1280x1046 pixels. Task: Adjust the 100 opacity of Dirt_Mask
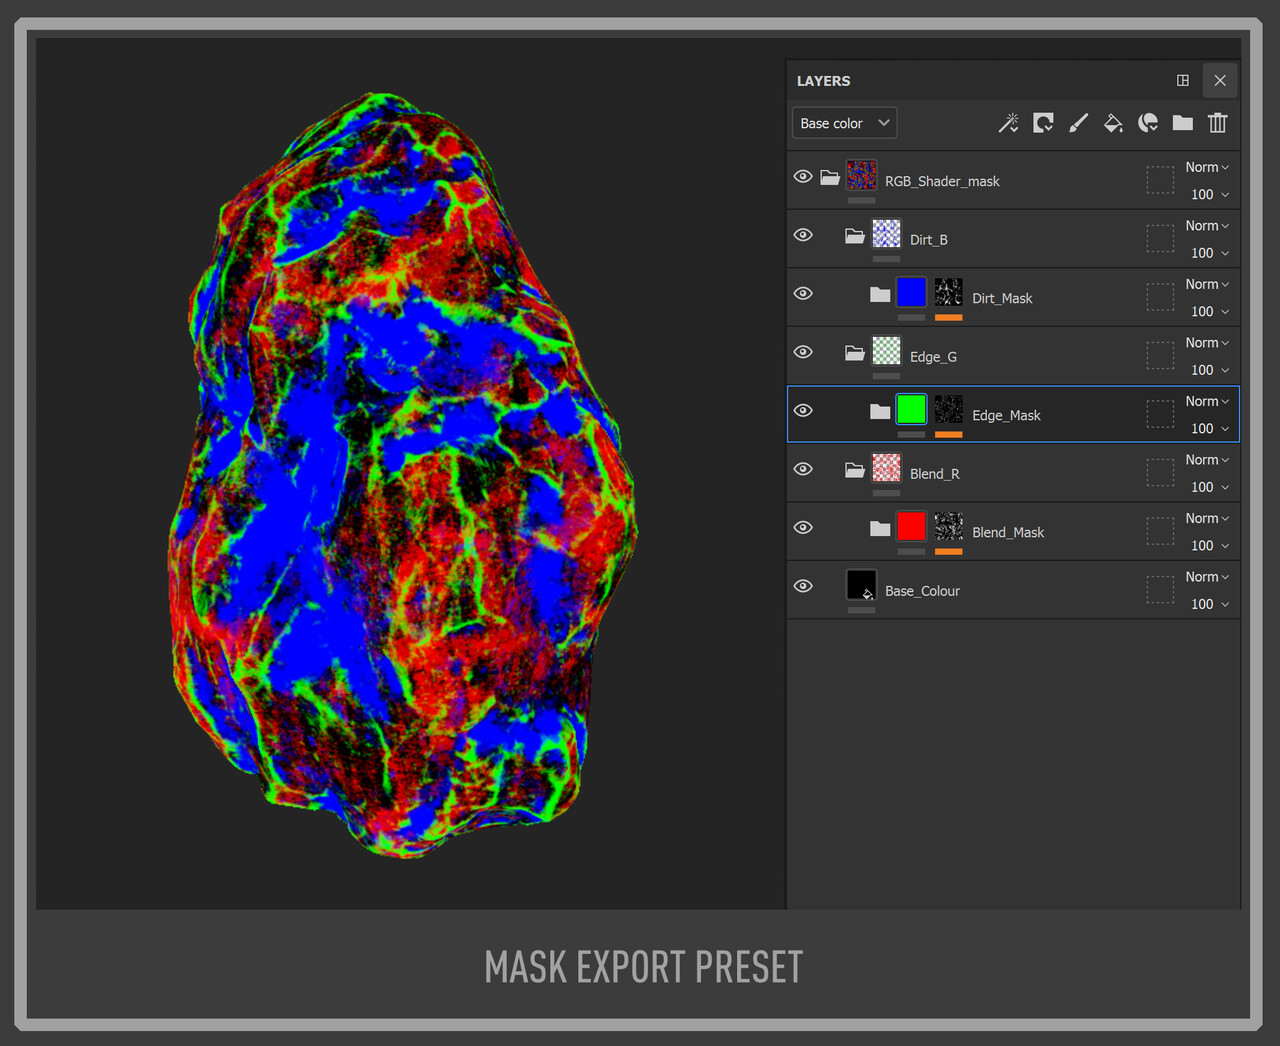point(1209,312)
